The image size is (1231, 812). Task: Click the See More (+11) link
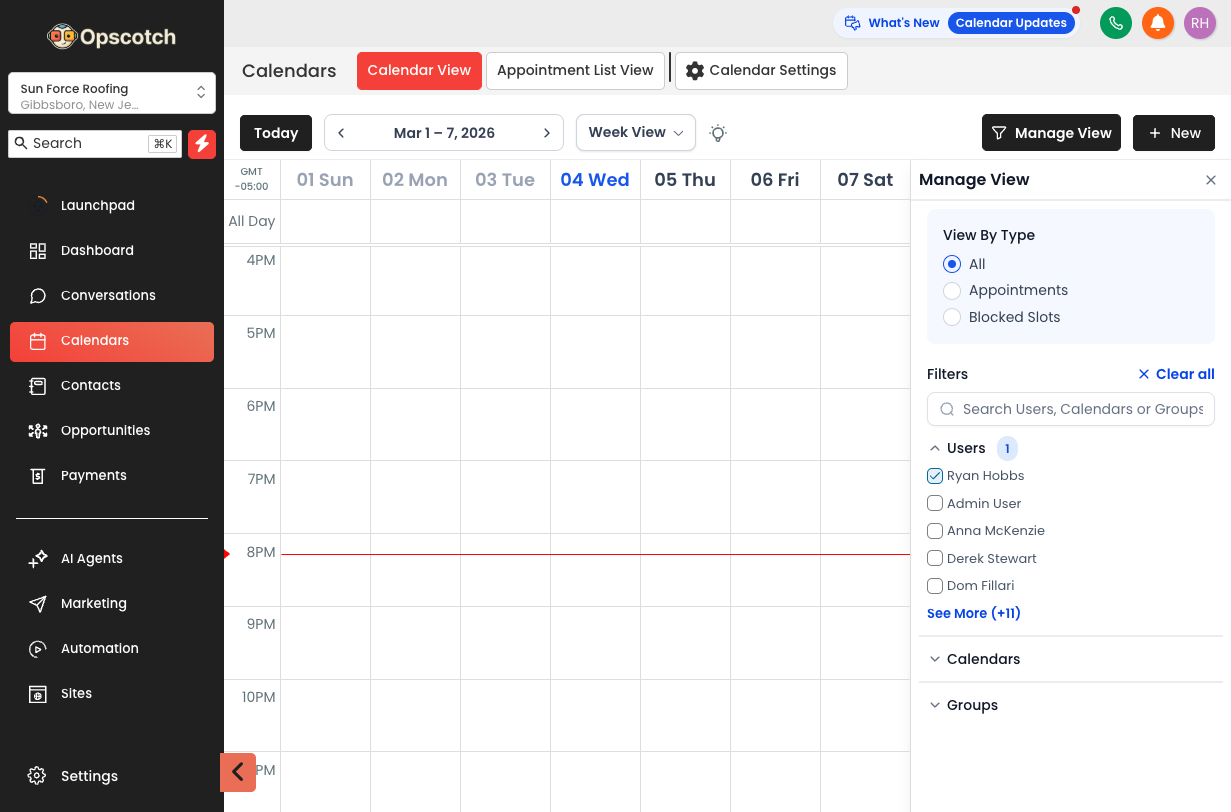[973, 613]
